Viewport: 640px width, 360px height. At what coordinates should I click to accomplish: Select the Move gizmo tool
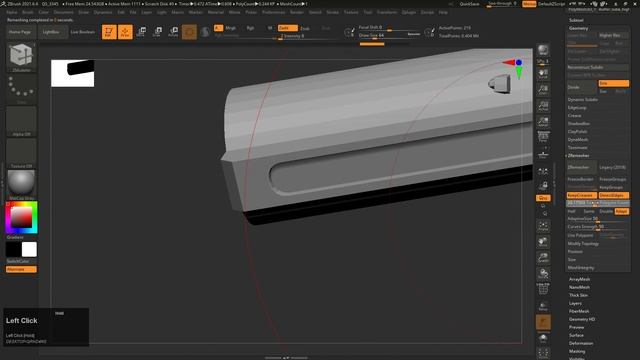(x=142, y=32)
